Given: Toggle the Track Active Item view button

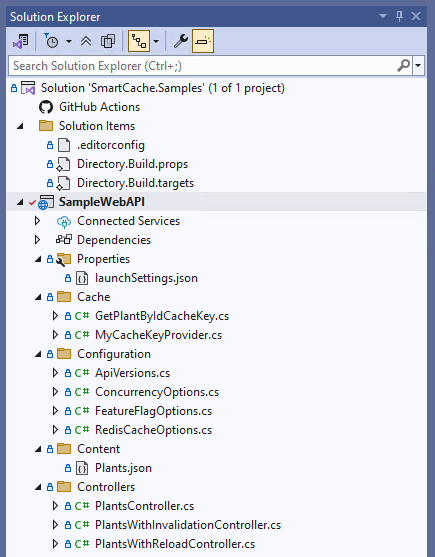Looking at the screenshot, I should click(x=139, y=42).
